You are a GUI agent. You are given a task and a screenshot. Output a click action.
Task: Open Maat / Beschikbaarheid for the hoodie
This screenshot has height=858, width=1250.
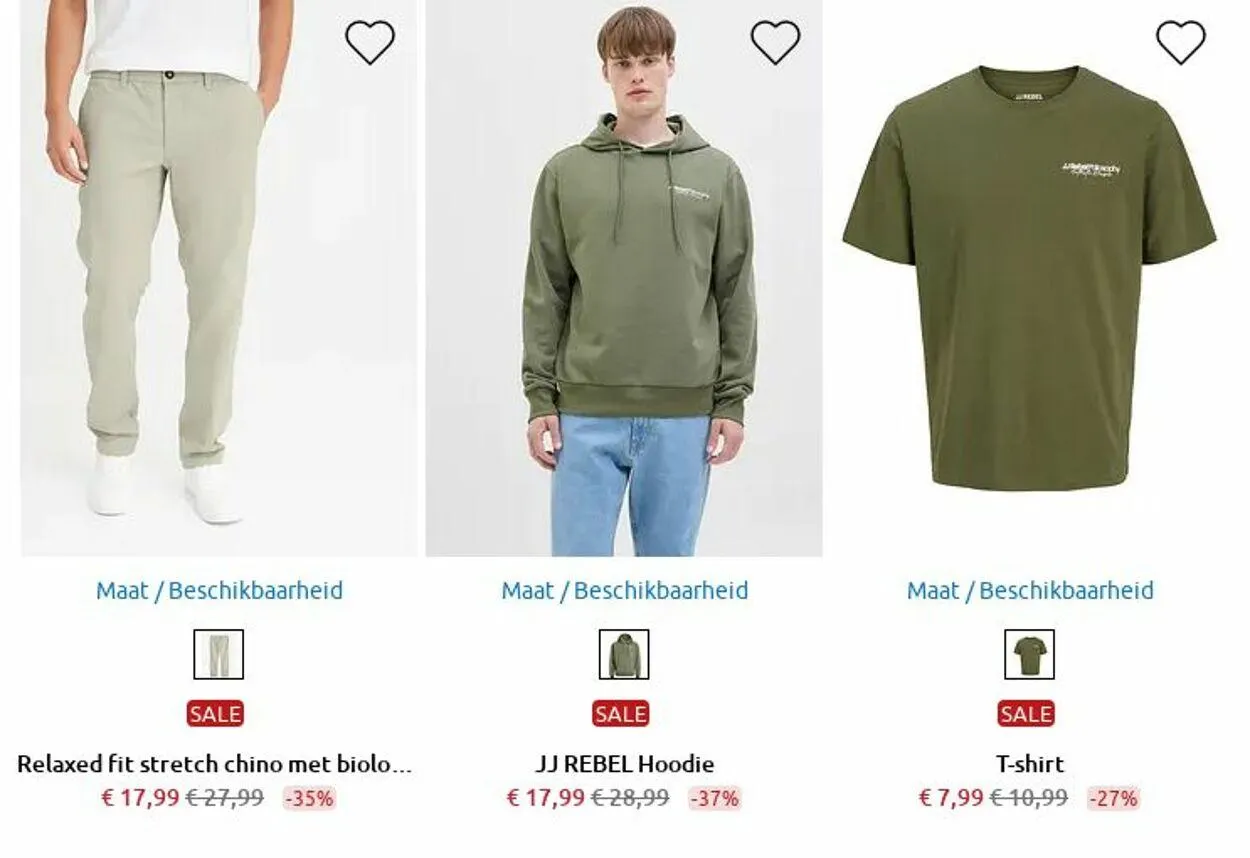point(625,591)
